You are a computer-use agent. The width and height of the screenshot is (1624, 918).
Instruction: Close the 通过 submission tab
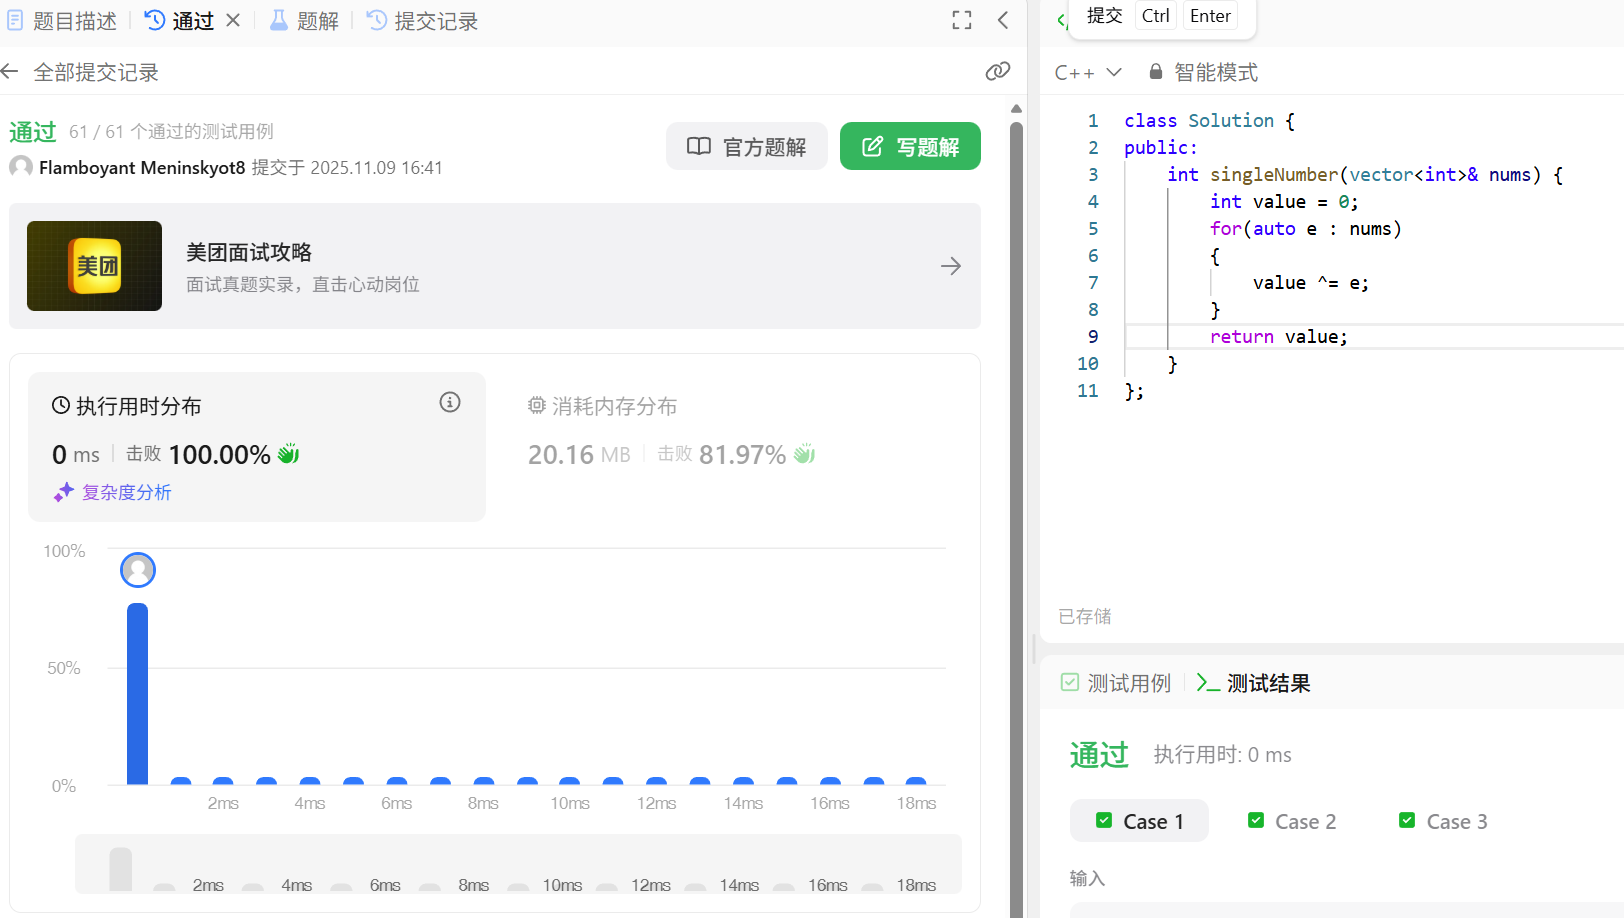tap(232, 20)
